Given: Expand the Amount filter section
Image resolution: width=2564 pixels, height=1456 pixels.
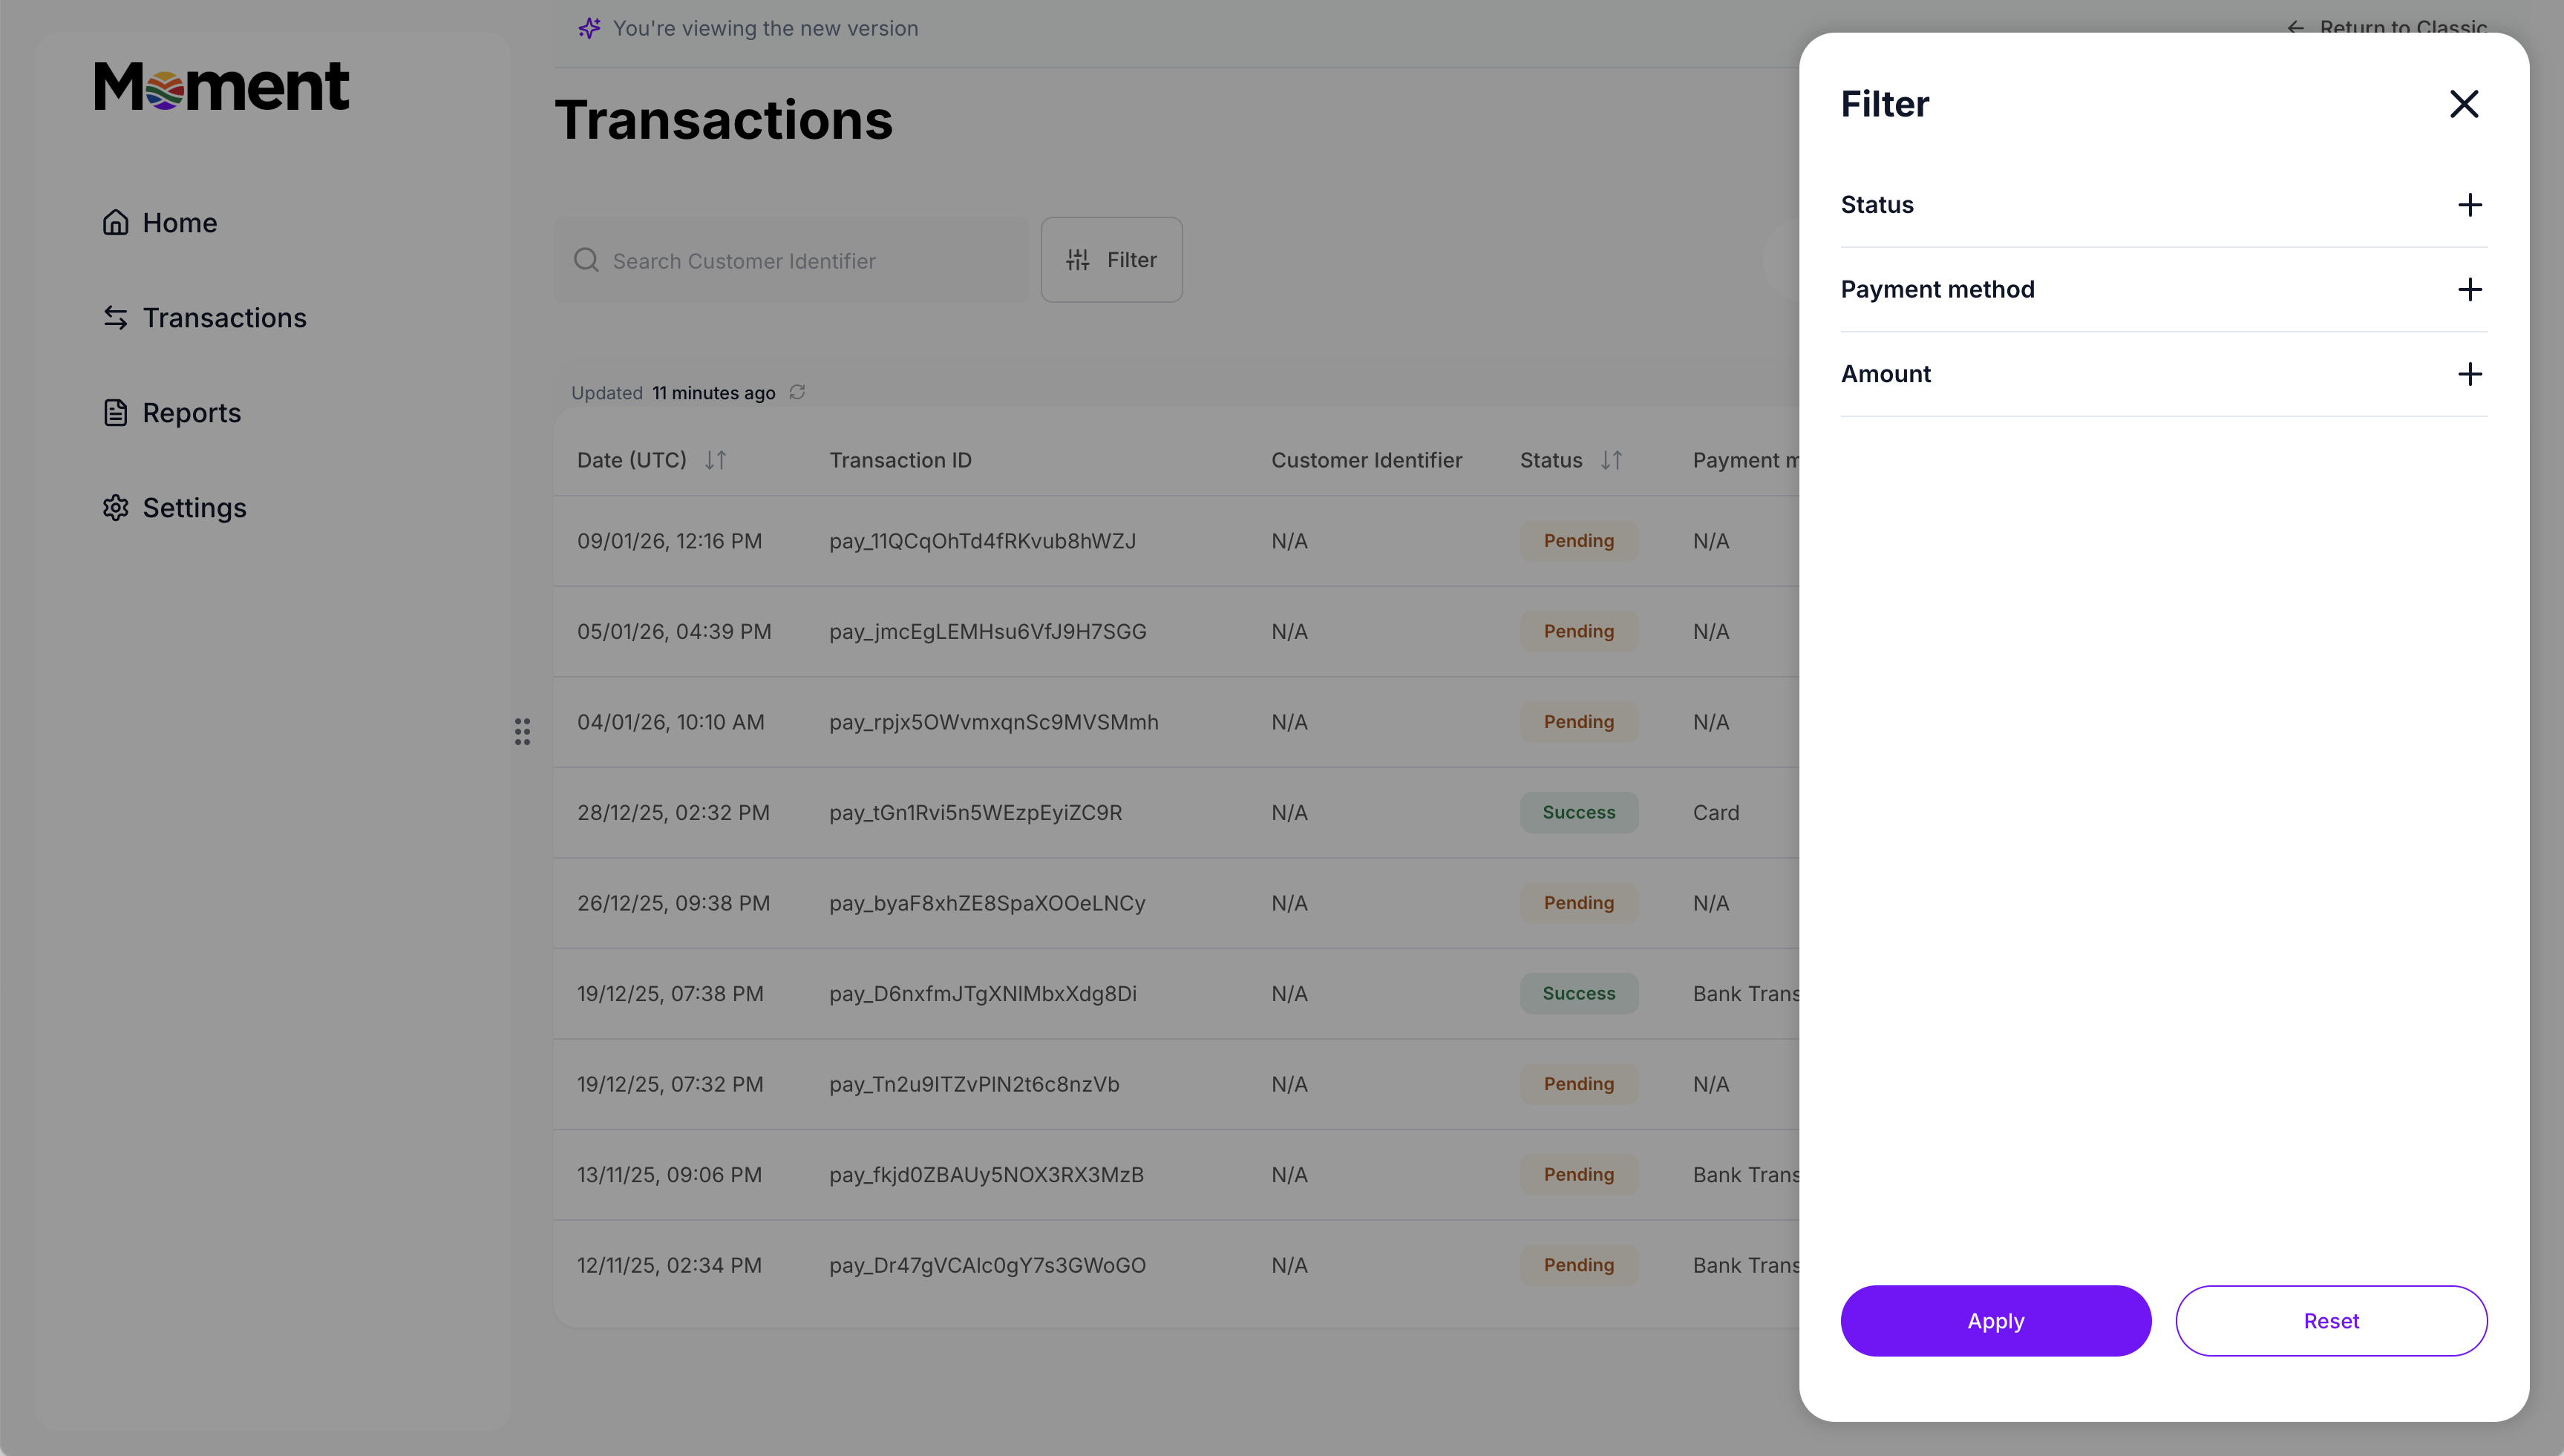Looking at the screenshot, I should pos(2469,374).
